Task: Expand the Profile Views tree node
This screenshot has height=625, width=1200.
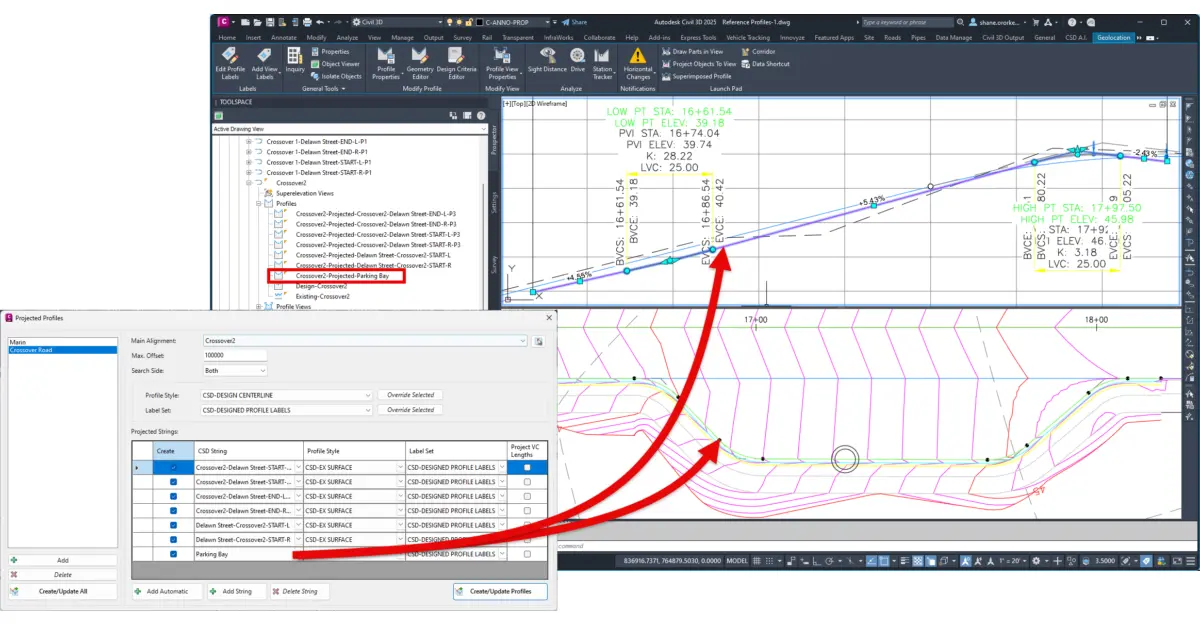Action: tap(258, 307)
